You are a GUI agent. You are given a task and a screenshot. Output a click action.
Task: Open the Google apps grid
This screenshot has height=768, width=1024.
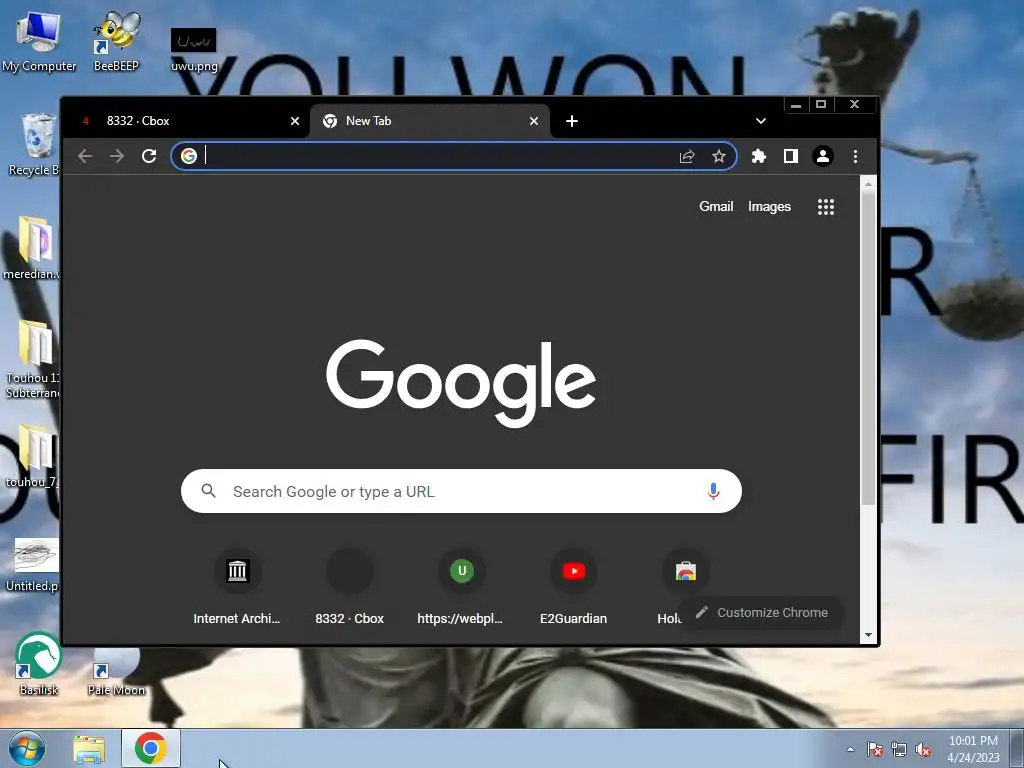[826, 207]
